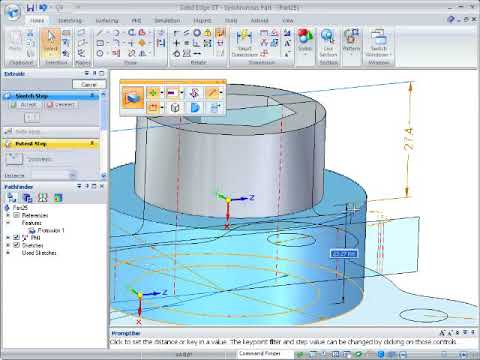This screenshot has width=480, height=360.
Task: Open the View ribbon tab
Action: [288, 20]
